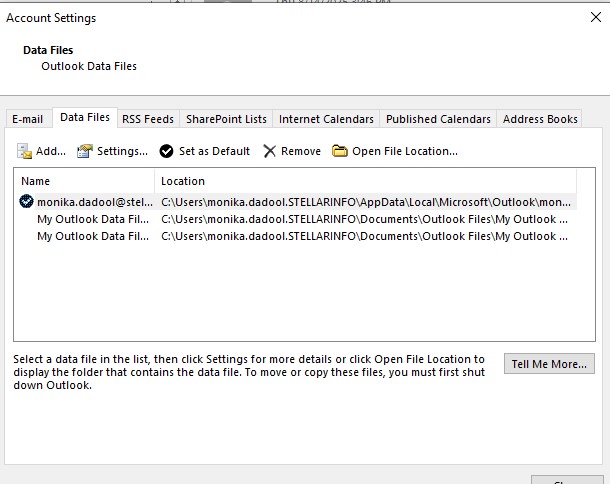Image resolution: width=610 pixels, height=484 pixels.
Task: Switch to the E-mail tab
Action: [x=27, y=119]
